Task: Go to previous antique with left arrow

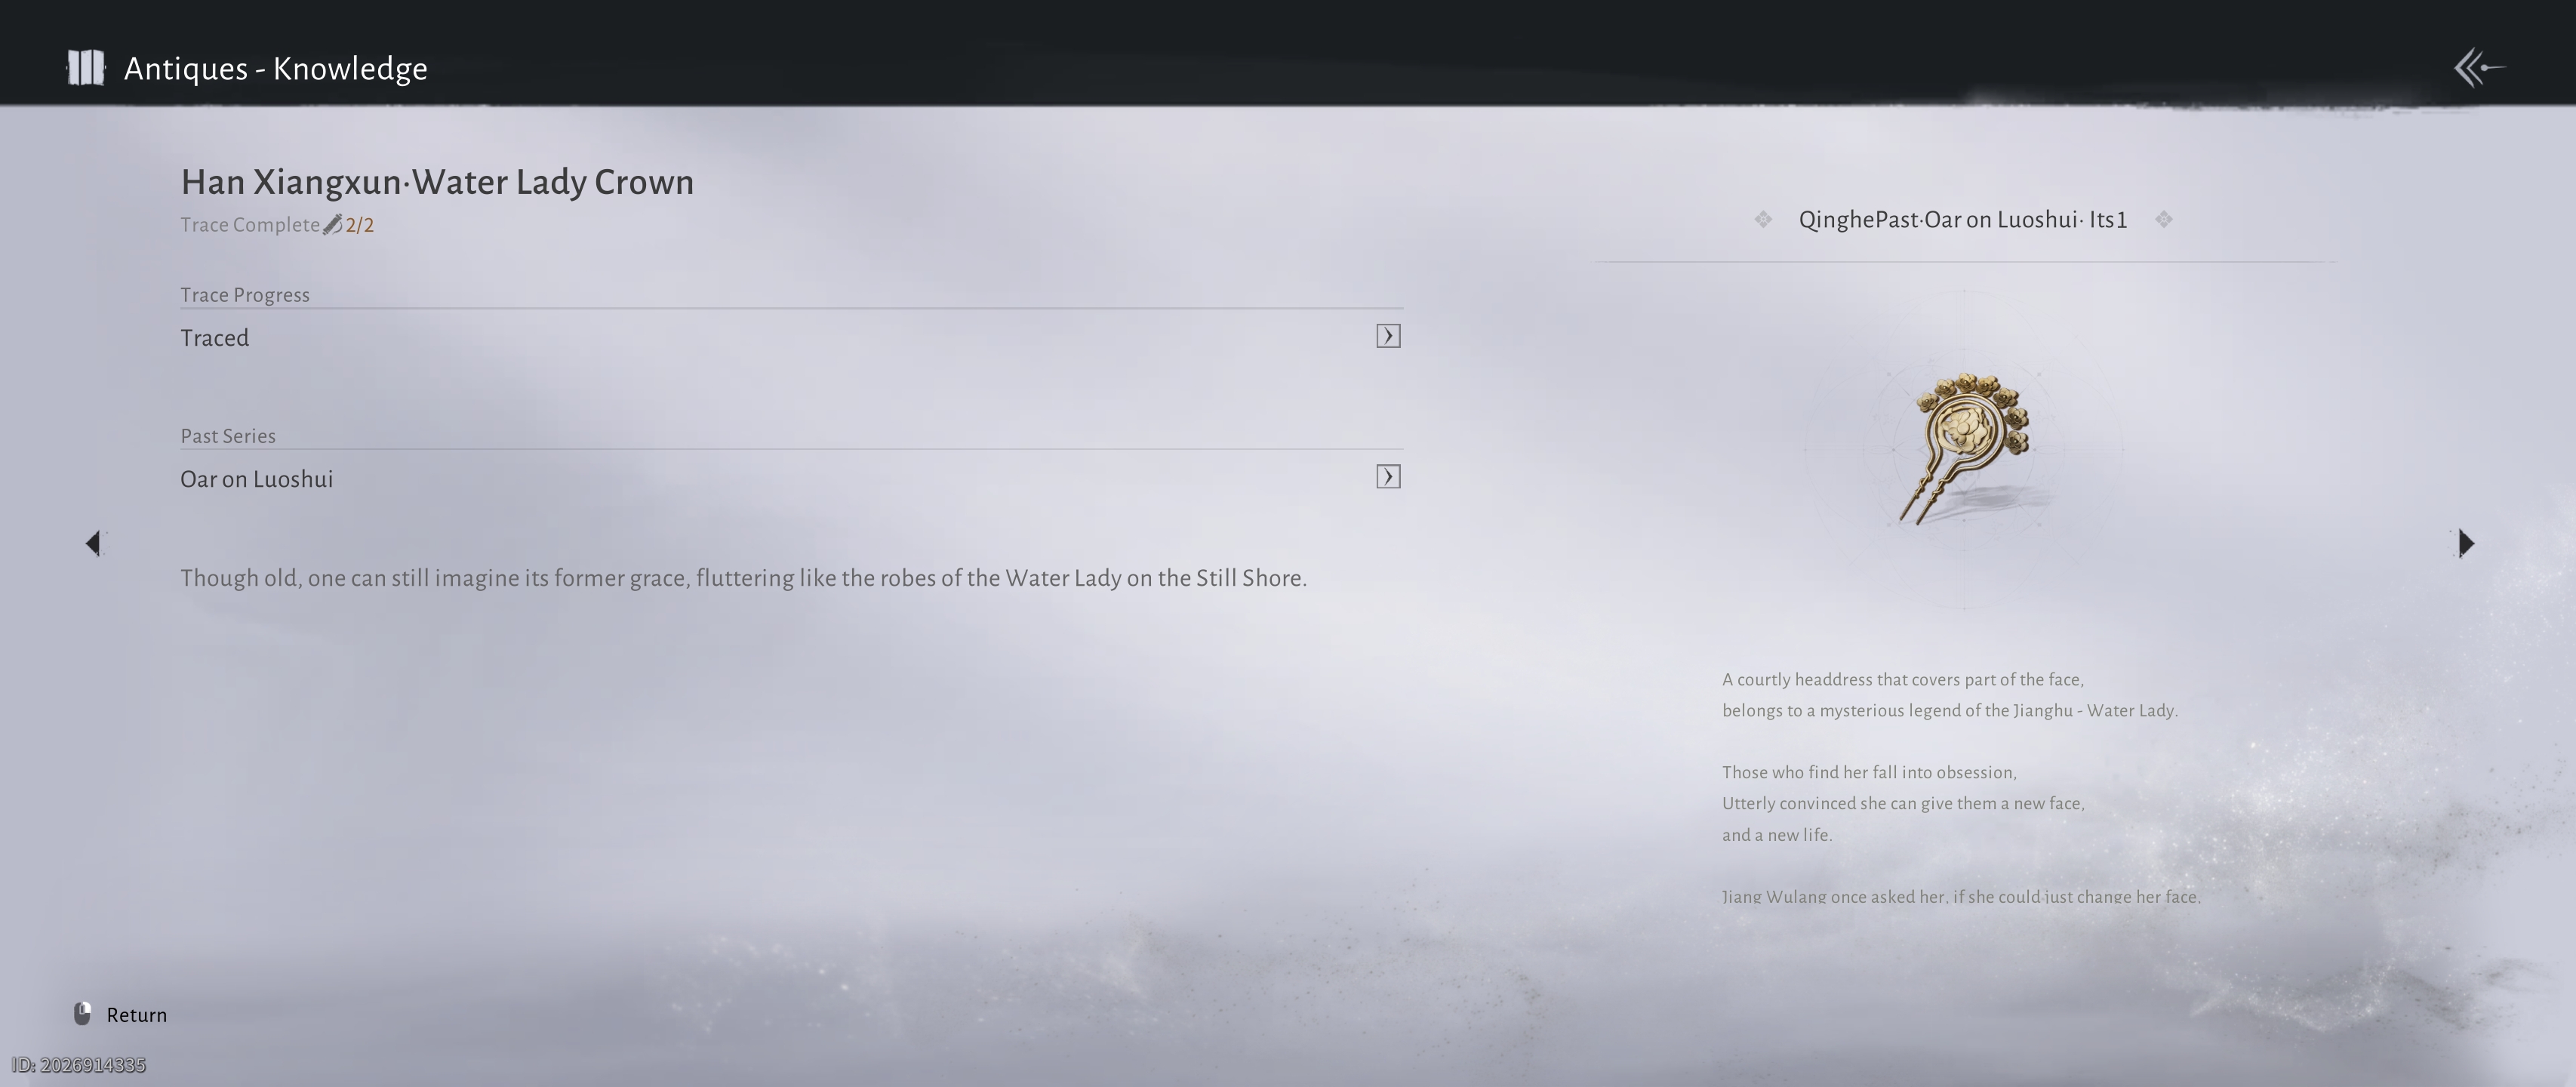Action: [93, 543]
